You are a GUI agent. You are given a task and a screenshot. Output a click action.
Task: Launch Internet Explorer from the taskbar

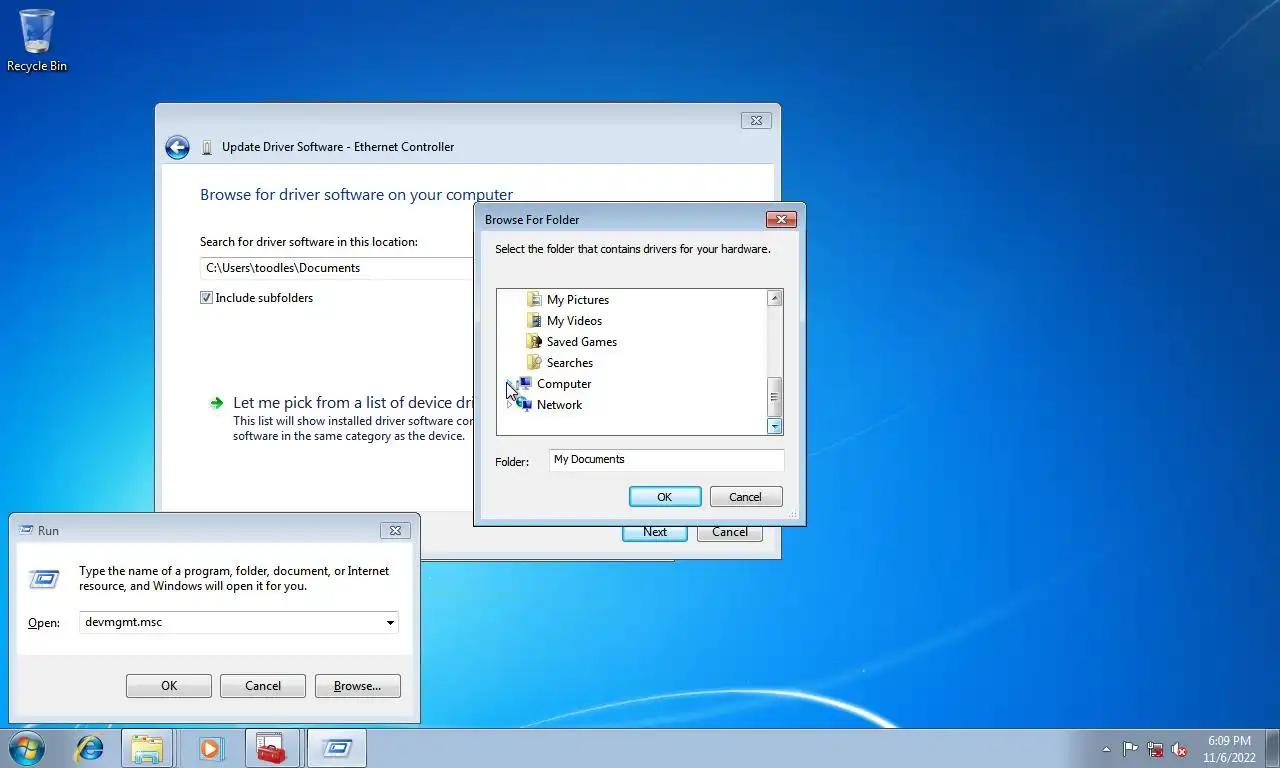(x=90, y=748)
